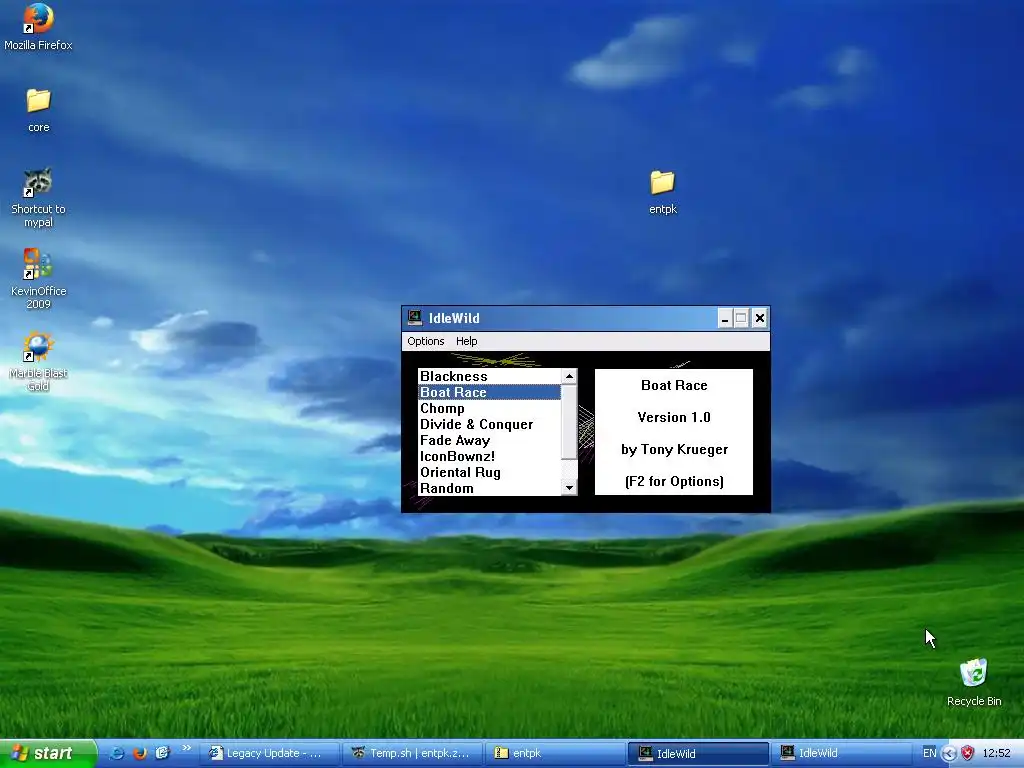Image resolution: width=1024 pixels, height=768 pixels.
Task: Click the list scrollbar down arrow
Action: pyautogui.click(x=569, y=488)
